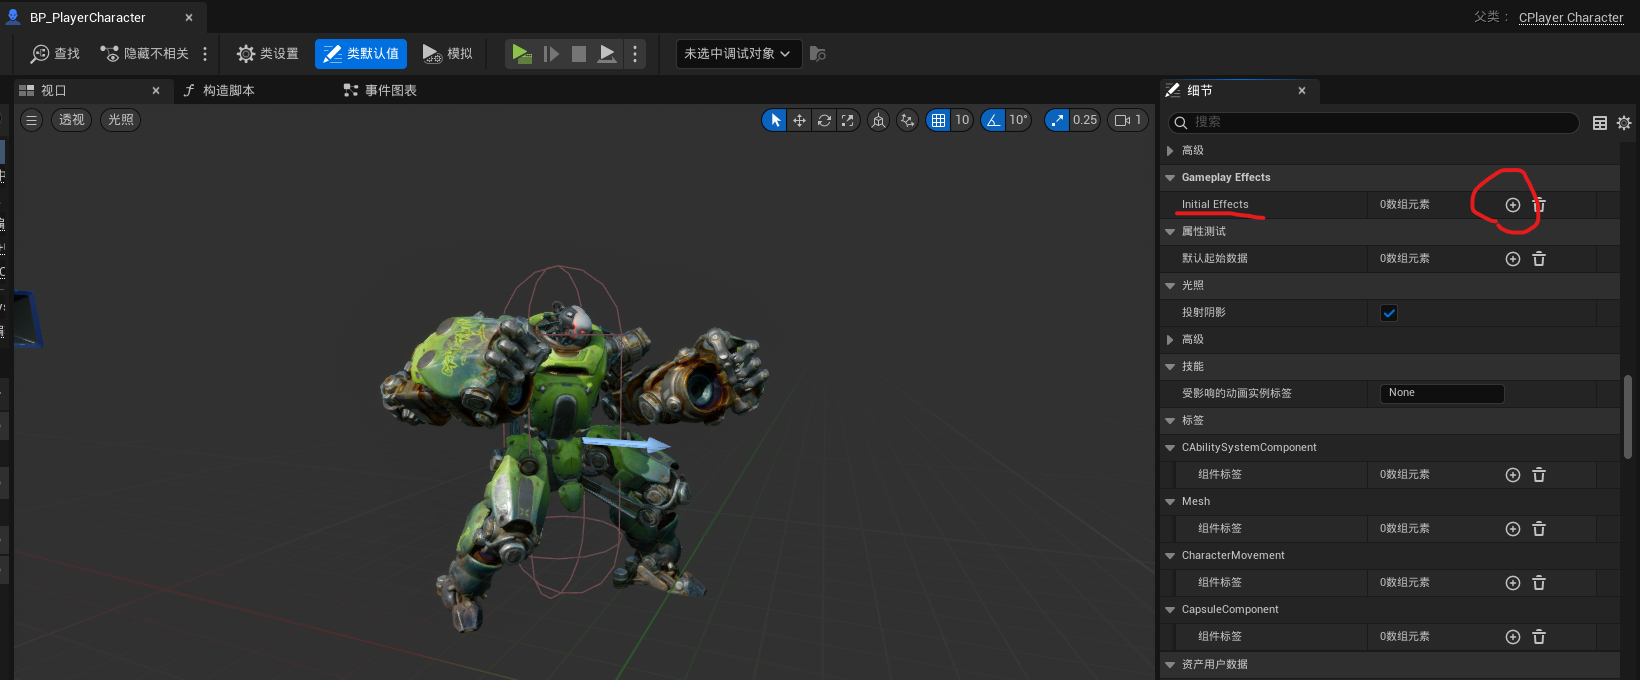Clear component tags of CAbilitySystemComponent
Image resolution: width=1640 pixels, height=680 pixels.
[x=1539, y=475]
